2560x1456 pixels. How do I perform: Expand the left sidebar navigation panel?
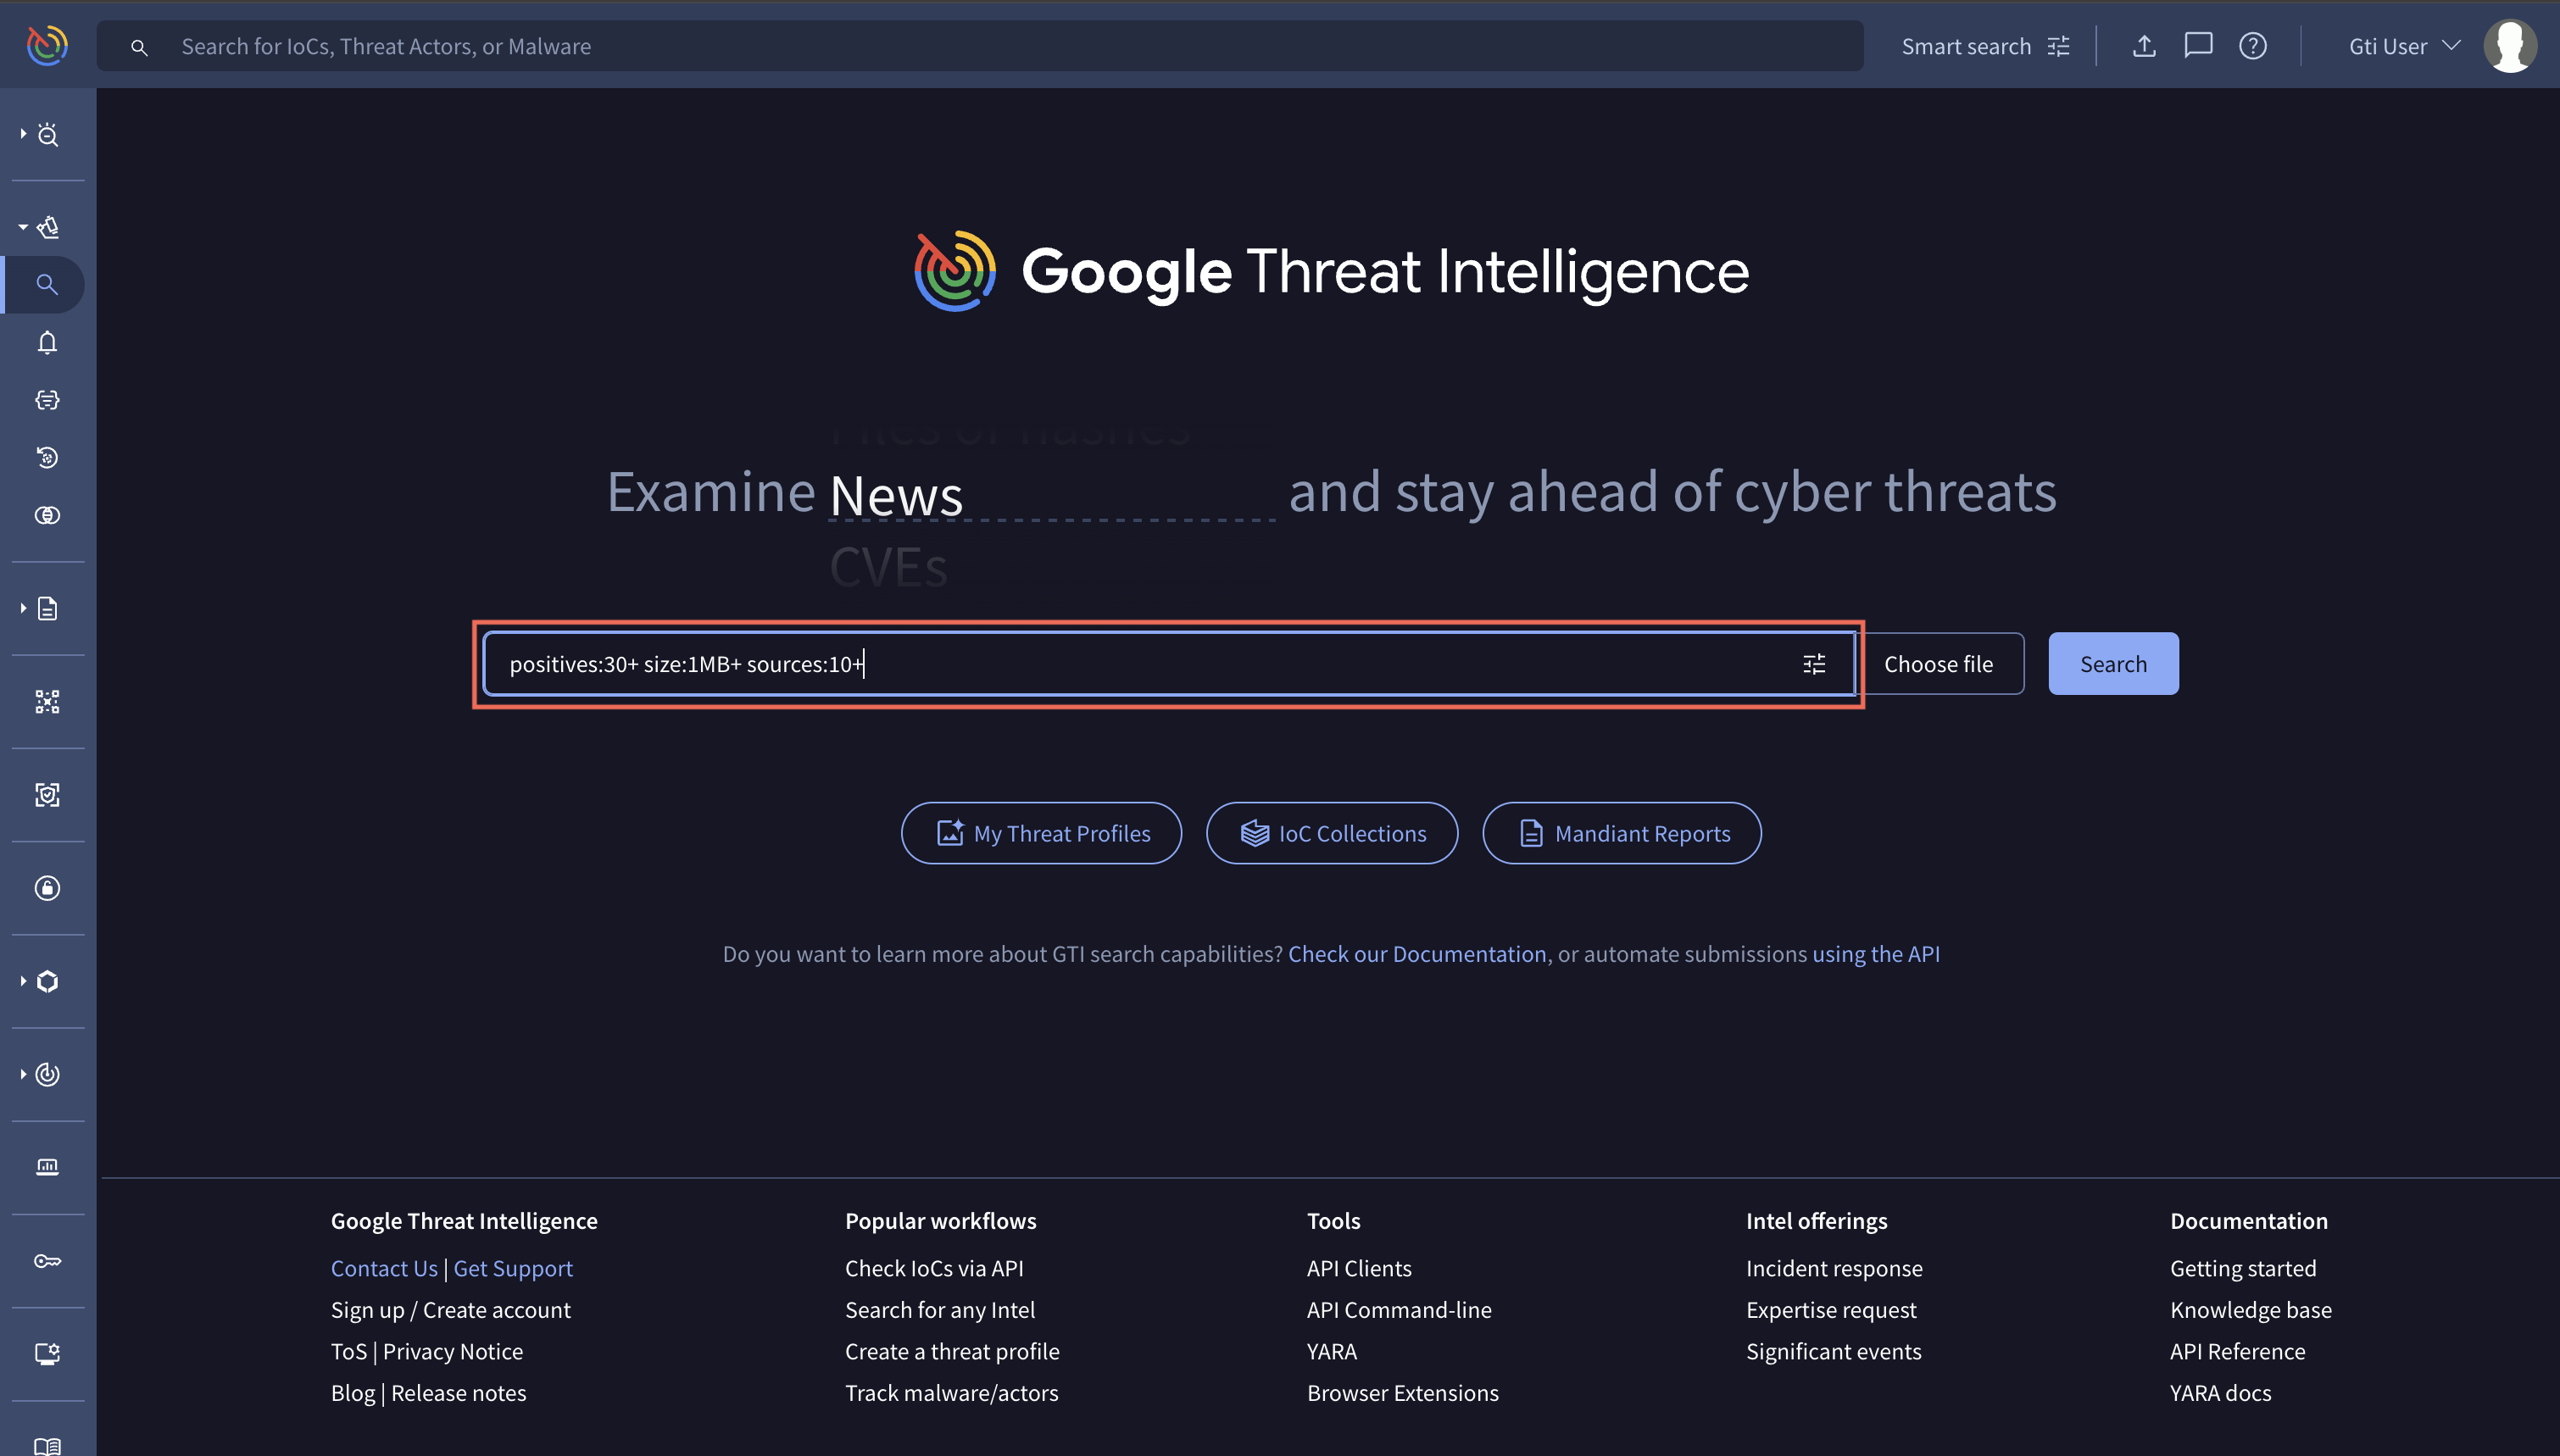tap(16, 134)
